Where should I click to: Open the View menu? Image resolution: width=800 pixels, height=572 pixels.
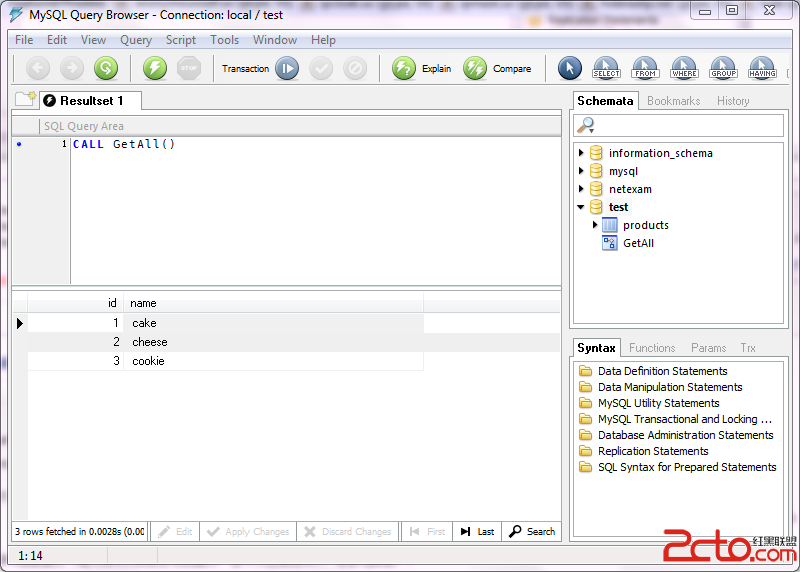[x=93, y=40]
